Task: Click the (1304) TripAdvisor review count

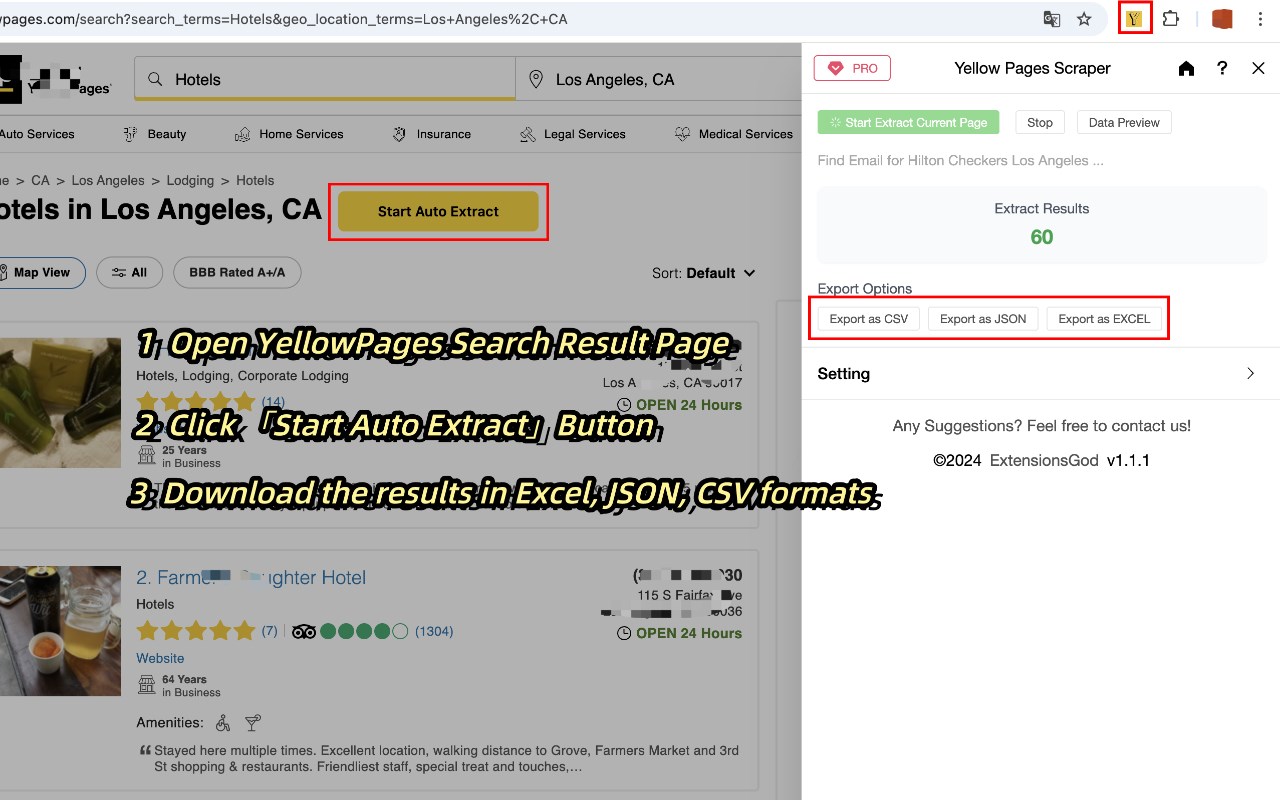Action: click(434, 631)
